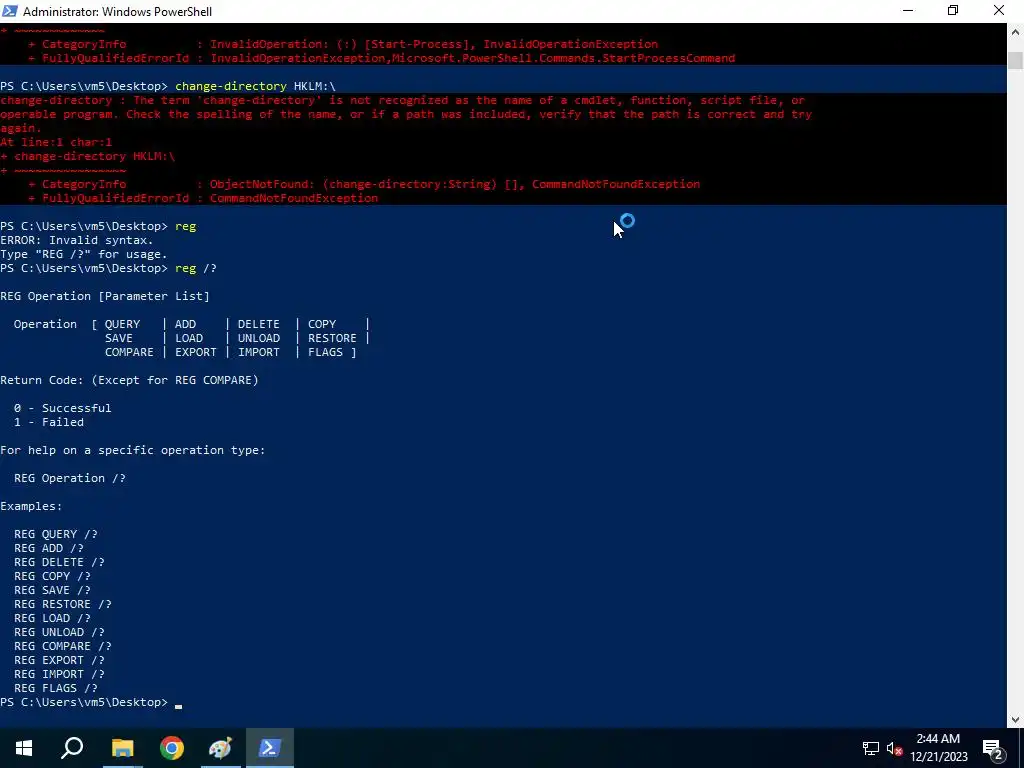Click the 'reg /?' command text
Screen dimensions: 1024x768
195,268
